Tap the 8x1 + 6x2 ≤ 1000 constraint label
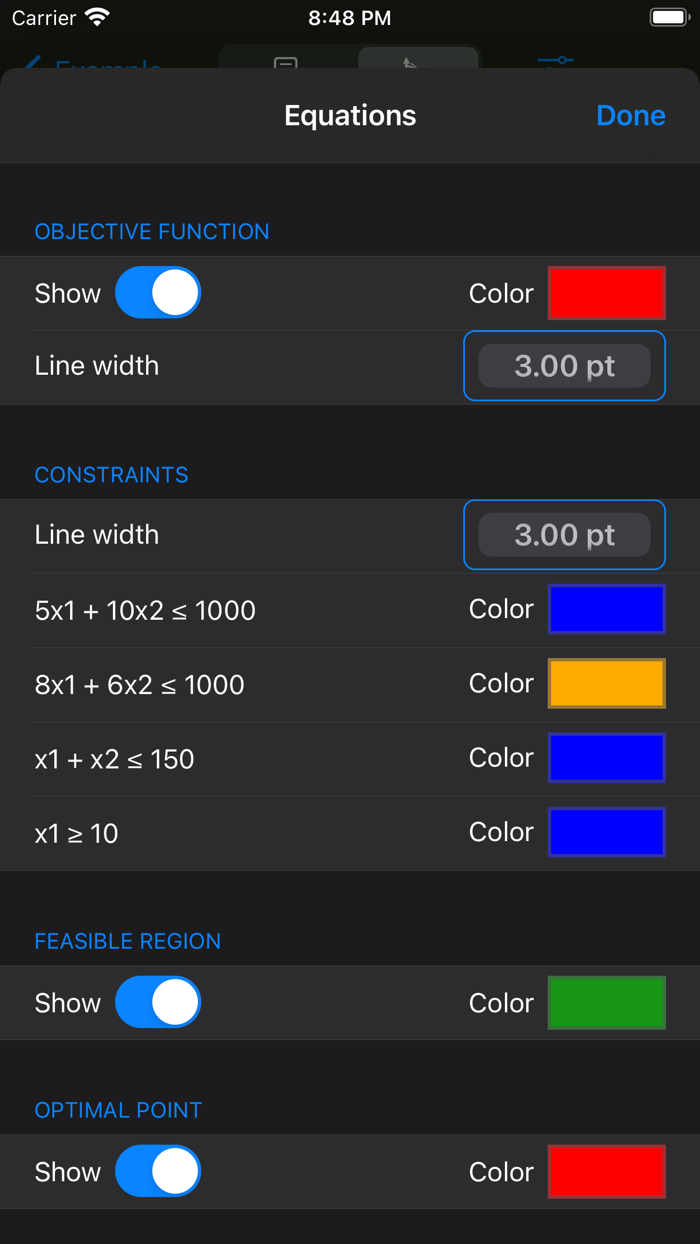 [x=140, y=685]
